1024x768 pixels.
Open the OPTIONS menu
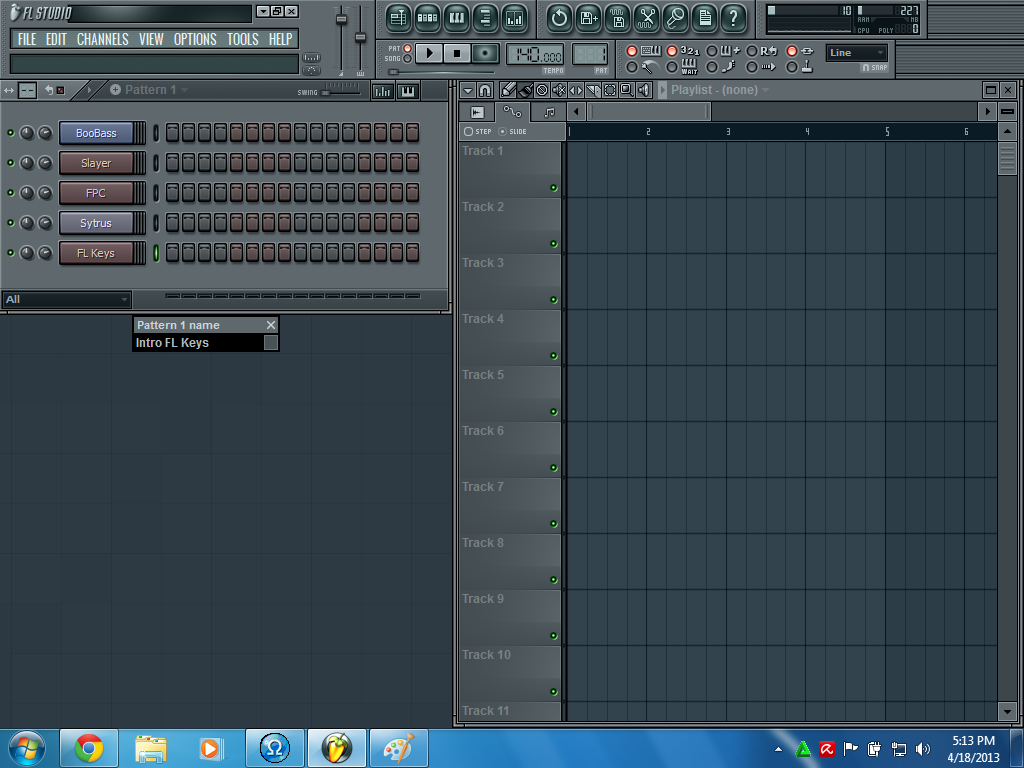[x=195, y=39]
